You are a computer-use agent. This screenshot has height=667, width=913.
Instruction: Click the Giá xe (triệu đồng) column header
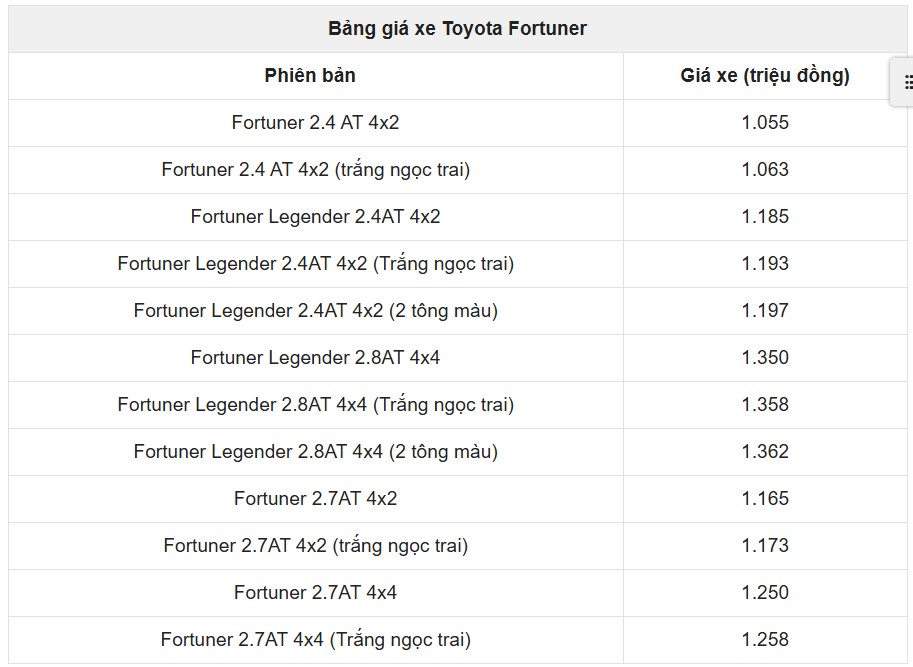point(765,76)
